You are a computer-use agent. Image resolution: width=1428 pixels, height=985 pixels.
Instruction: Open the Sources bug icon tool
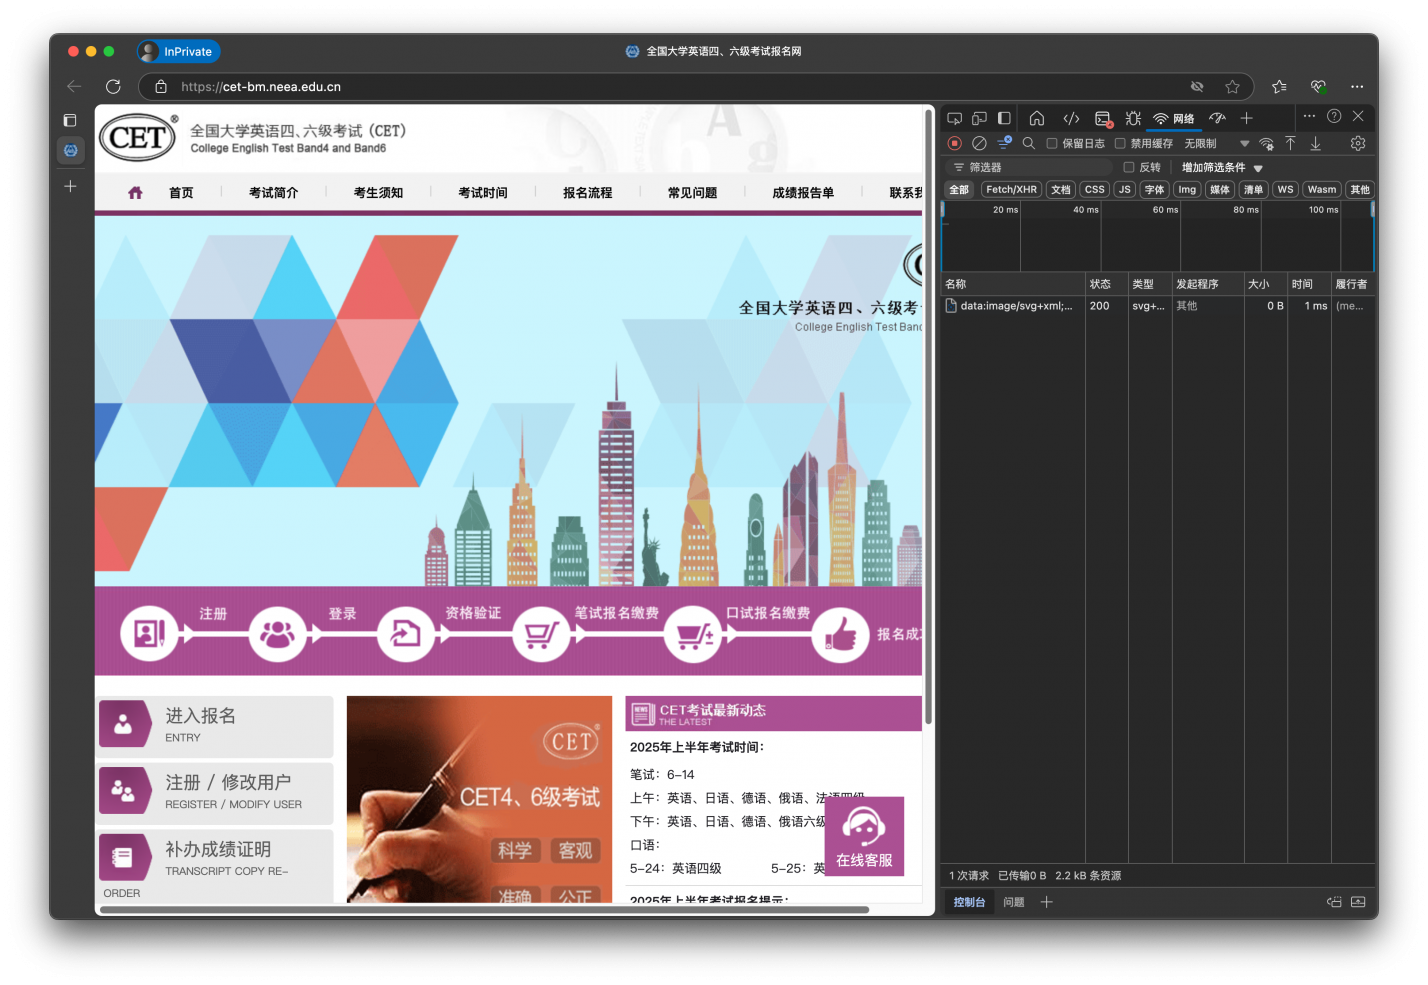[x=1133, y=118]
